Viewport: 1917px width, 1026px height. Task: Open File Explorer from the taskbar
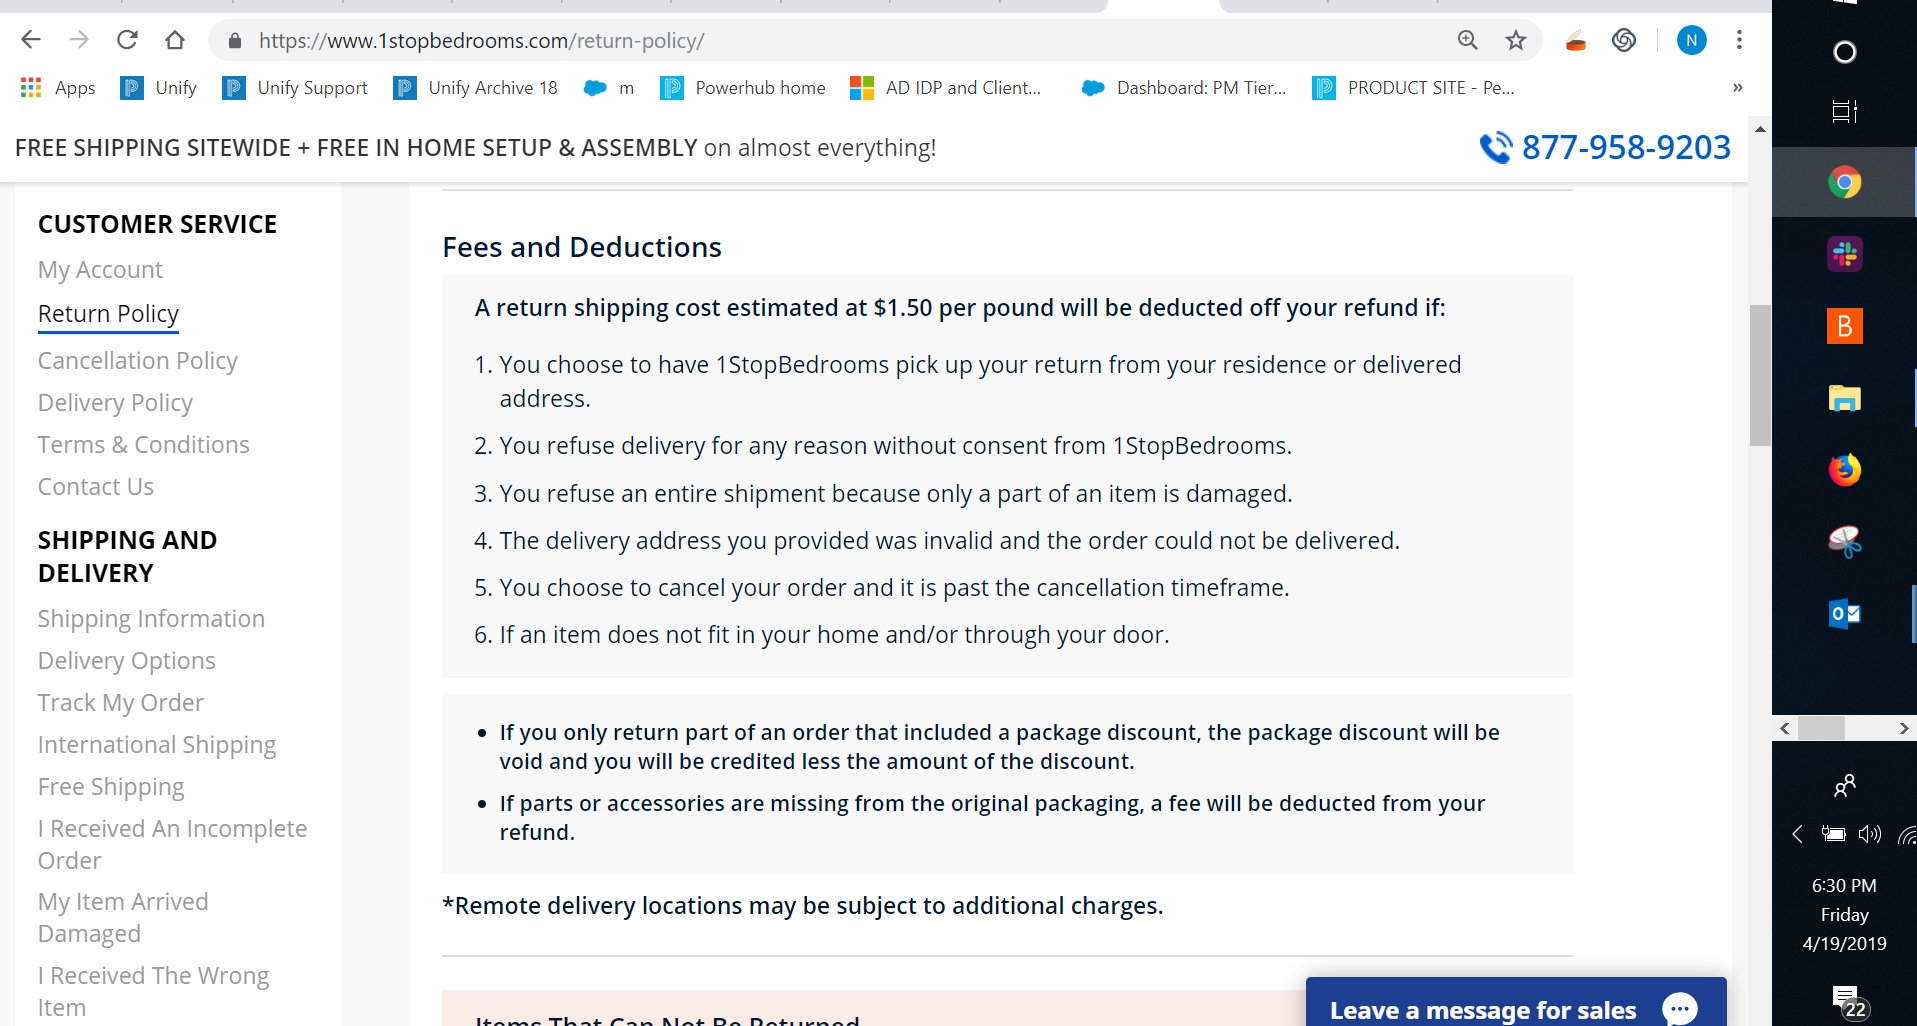(x=1844, y=398)
